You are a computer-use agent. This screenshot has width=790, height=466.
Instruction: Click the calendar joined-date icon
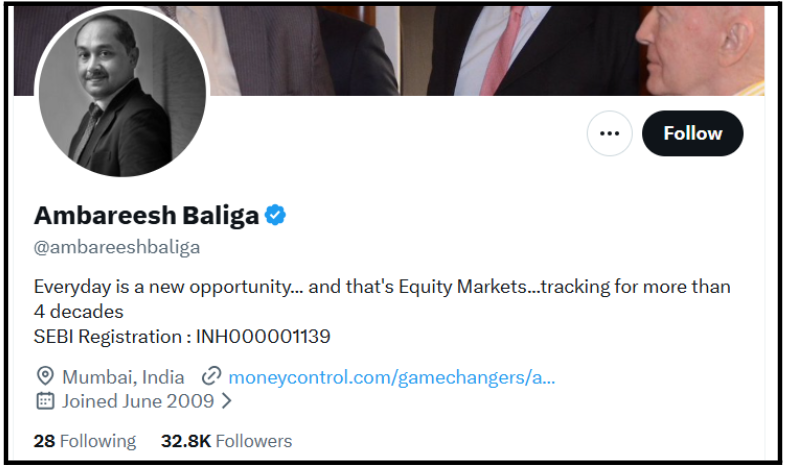pyautogui.click(x=45, y=402)
